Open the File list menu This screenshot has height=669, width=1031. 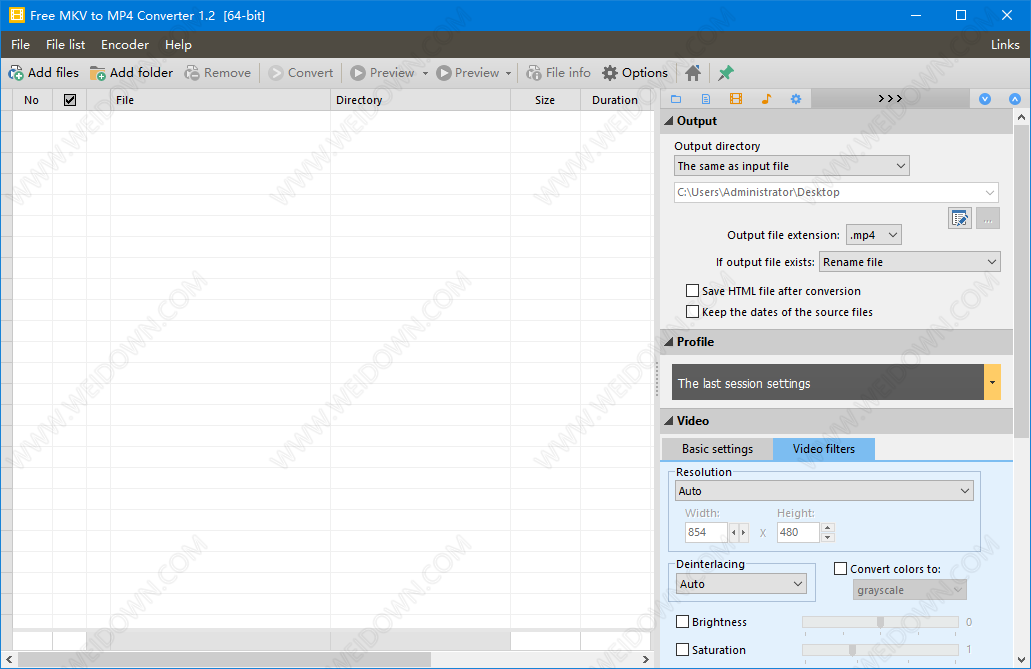[65, 45]
